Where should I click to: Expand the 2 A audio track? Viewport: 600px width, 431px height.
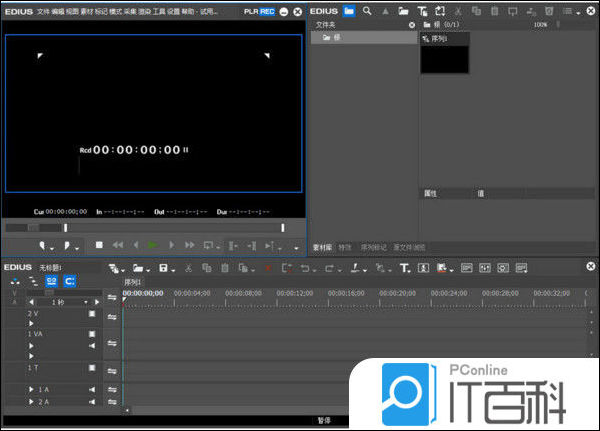(31, 402)
